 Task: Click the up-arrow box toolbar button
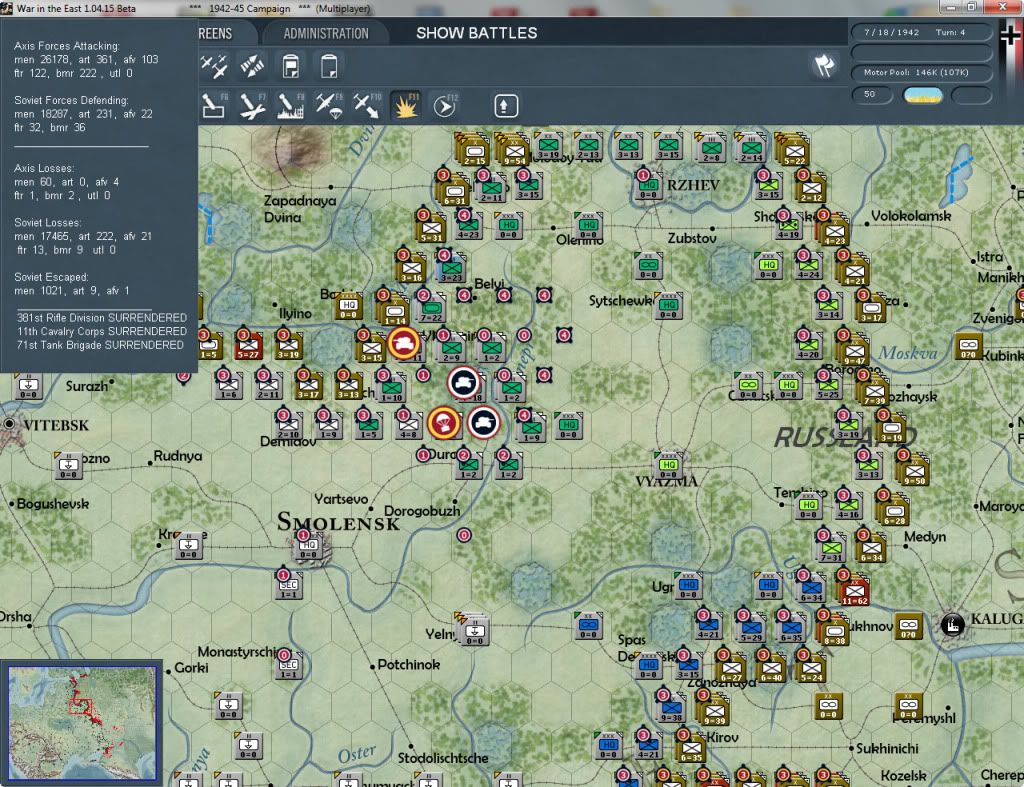pyautogui.click(x=505, y=106)
